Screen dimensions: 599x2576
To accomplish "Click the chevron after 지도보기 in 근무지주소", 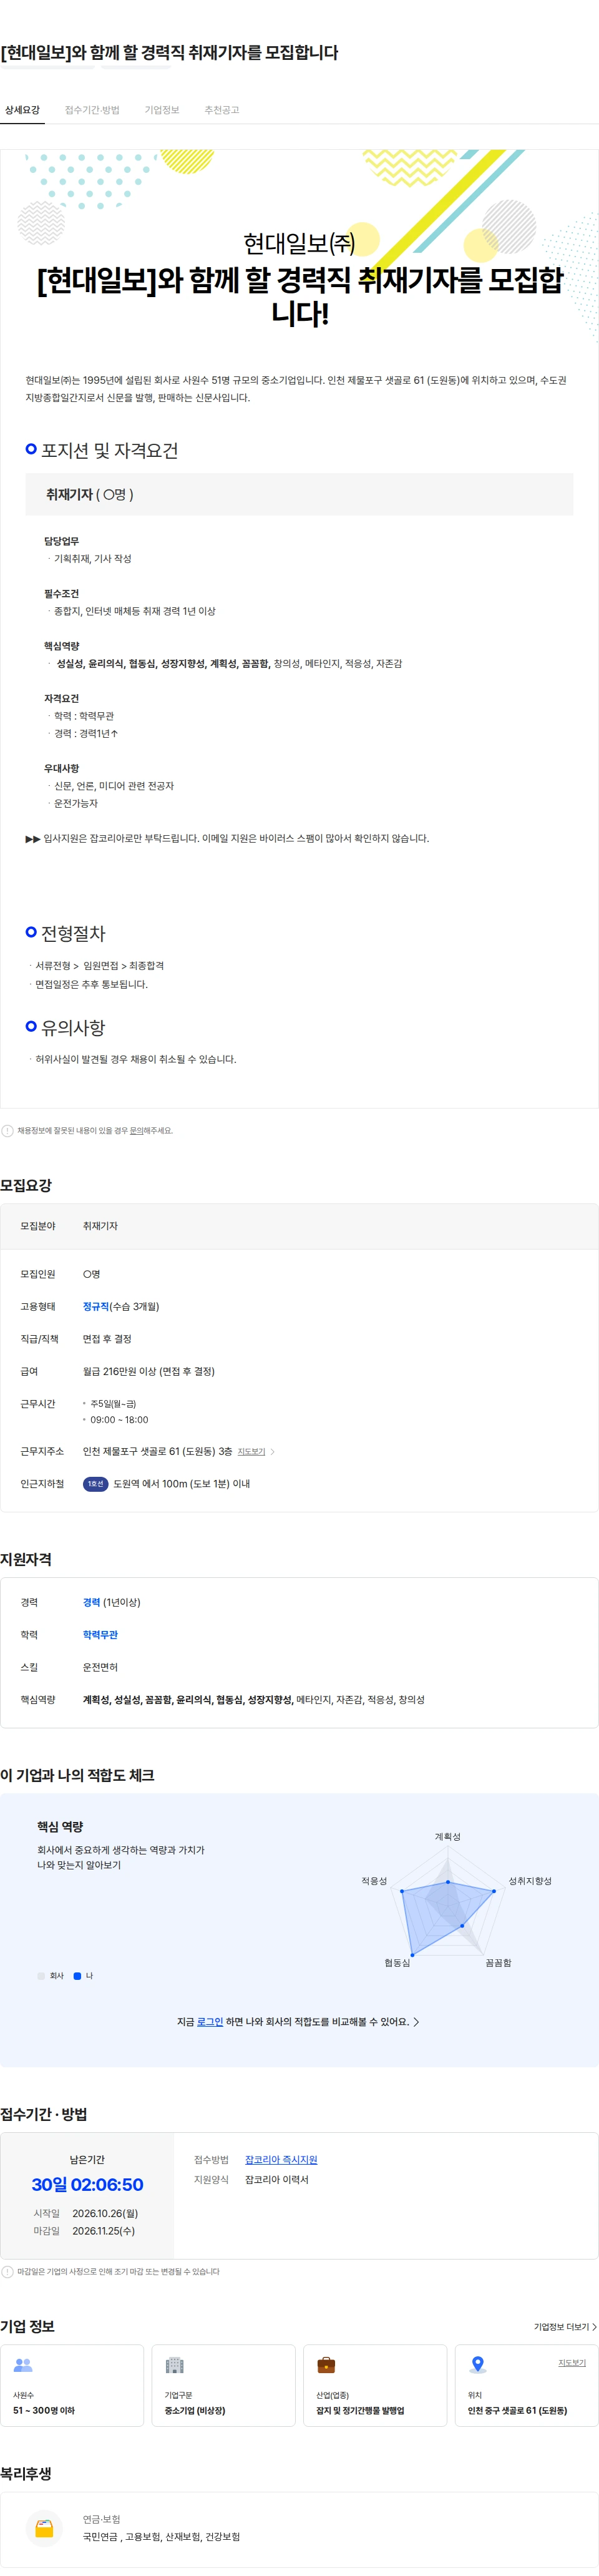I will click(272, 1451).
